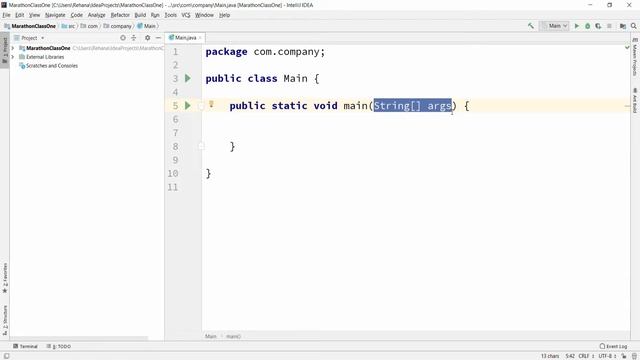Run the Main configuration with green play button

pos(577,26)
